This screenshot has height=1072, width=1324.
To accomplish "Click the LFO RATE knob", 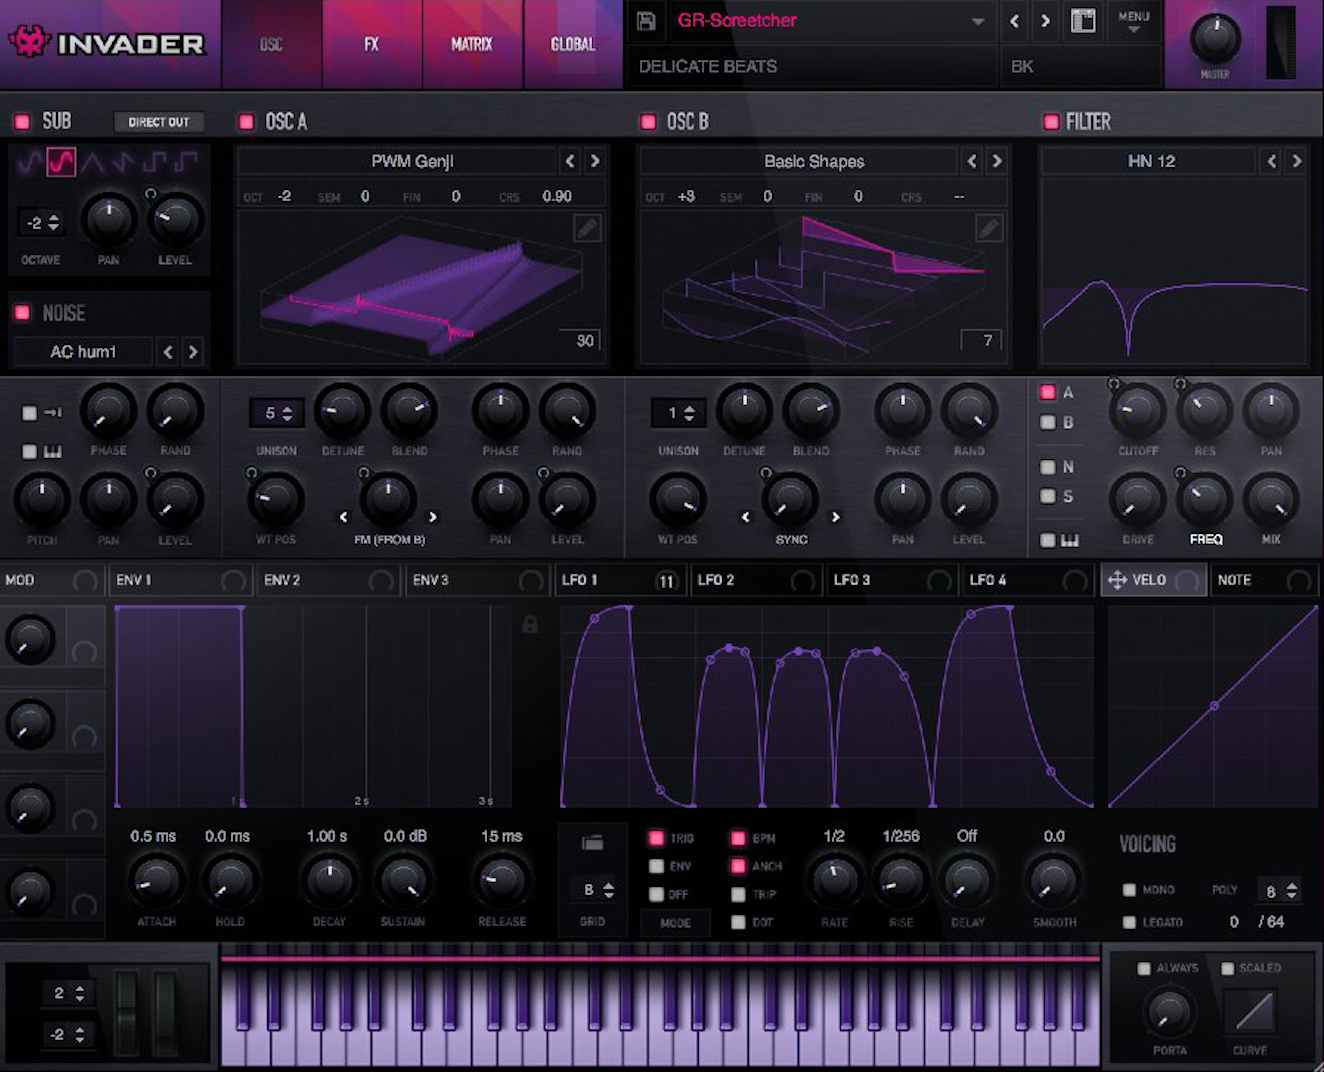I will point(834,880).
